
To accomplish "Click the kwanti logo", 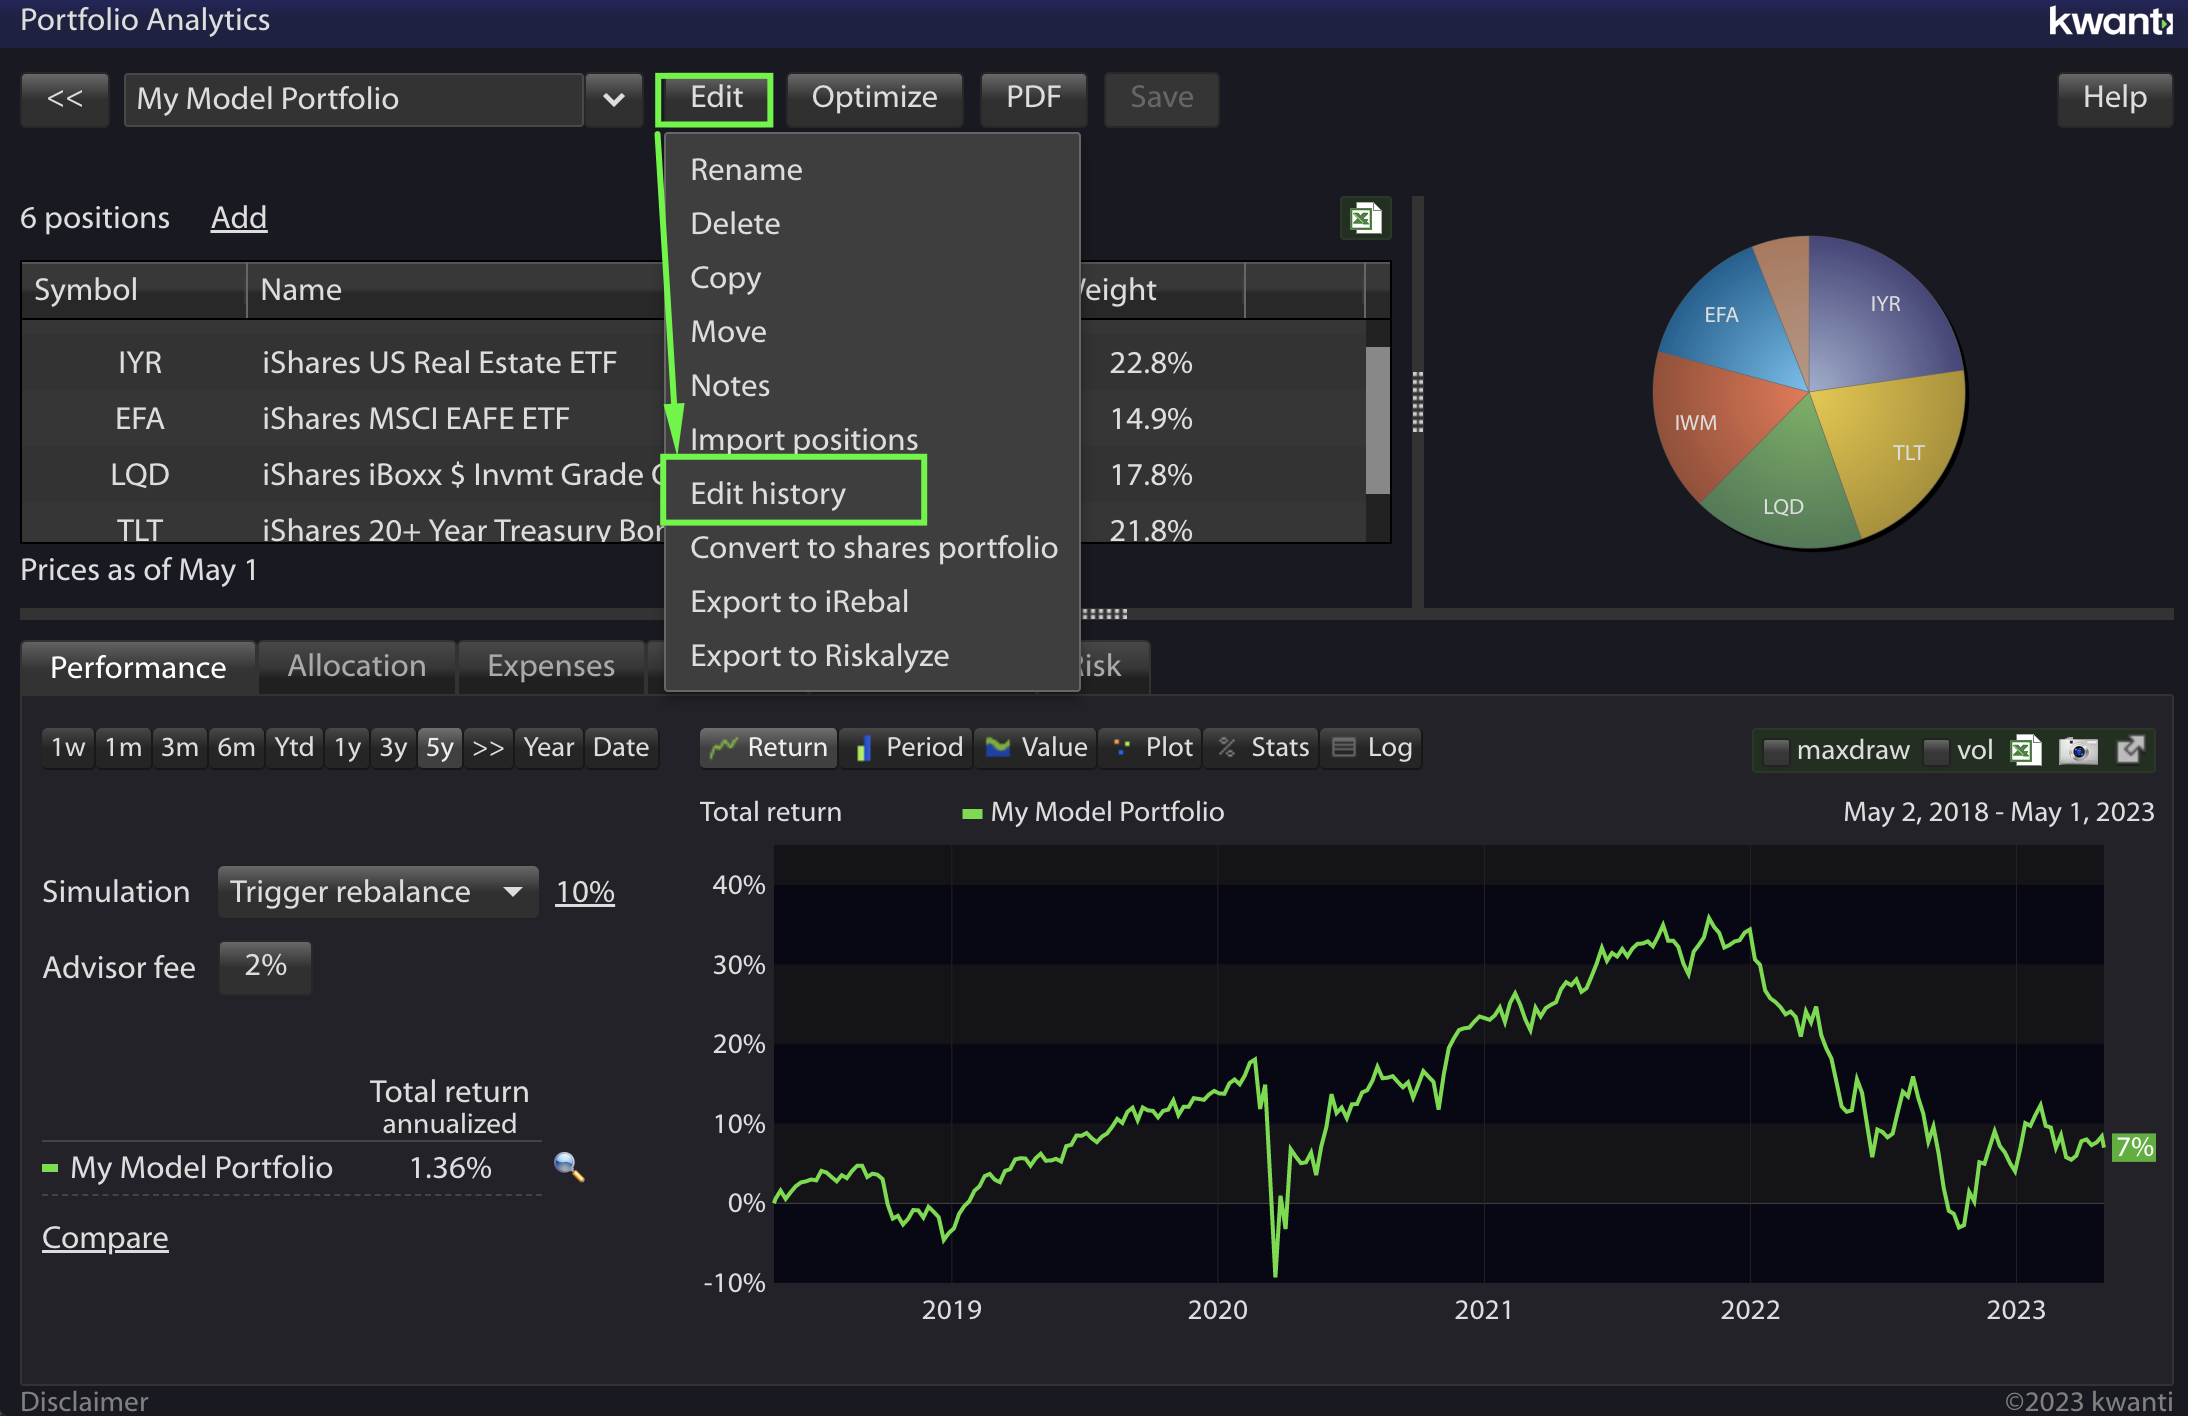I will [x=2109, y=21].
